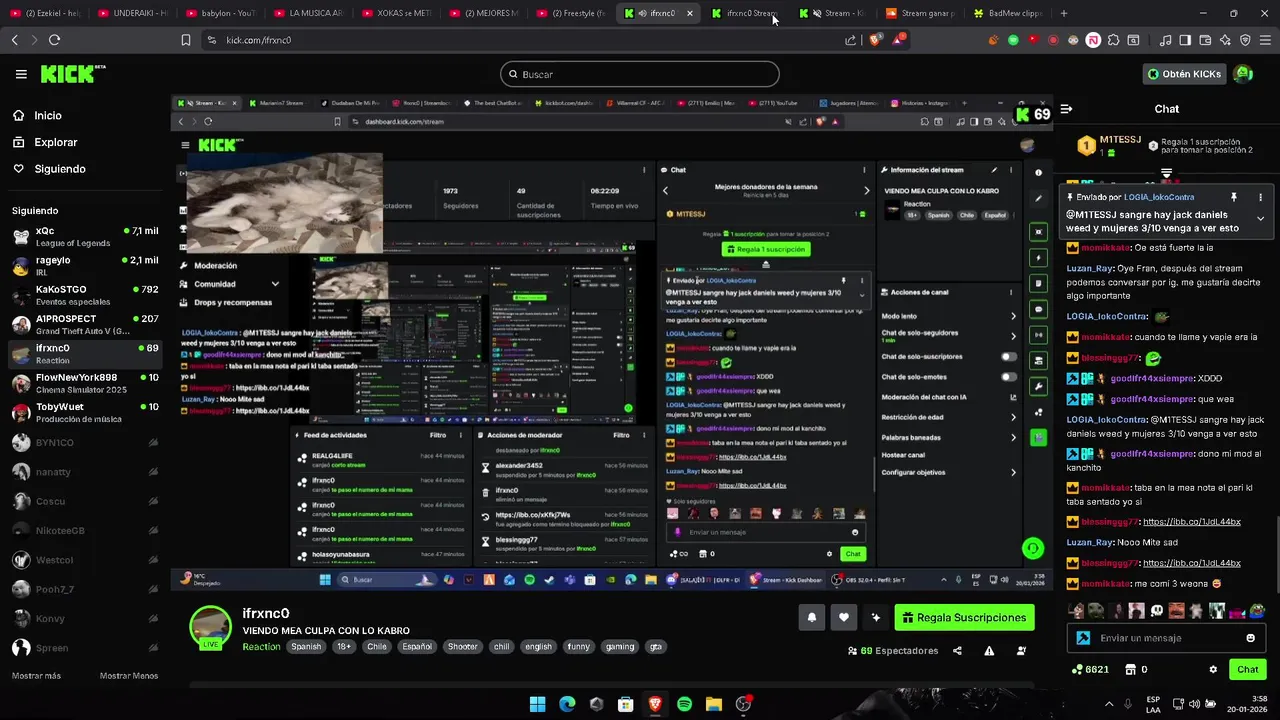Open the emoji picker in chat input
Viewport: 1280px width, 720px height.
(x=1250, y=638)
